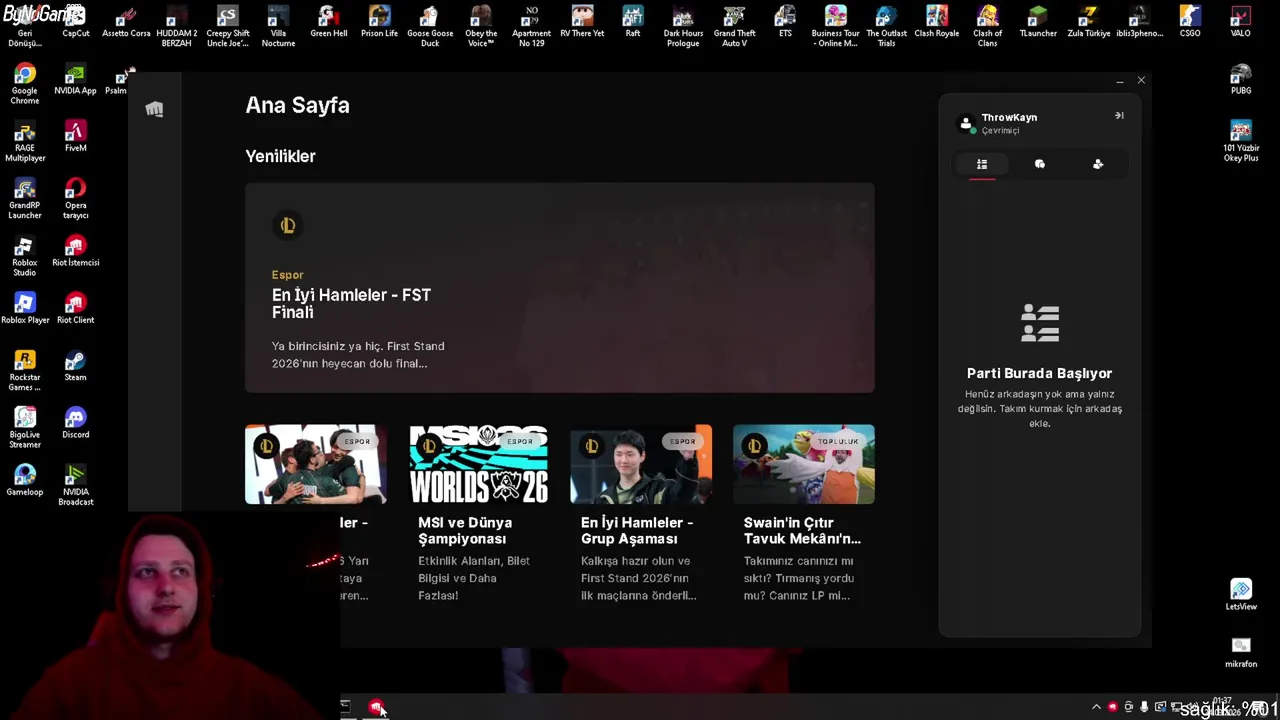Image resolution: width=1280 pixels, height=720 pixels.
Task: Open the 'En İyi Hamleler - FST Finali' featured card
Action: click(x=560, y=288)
